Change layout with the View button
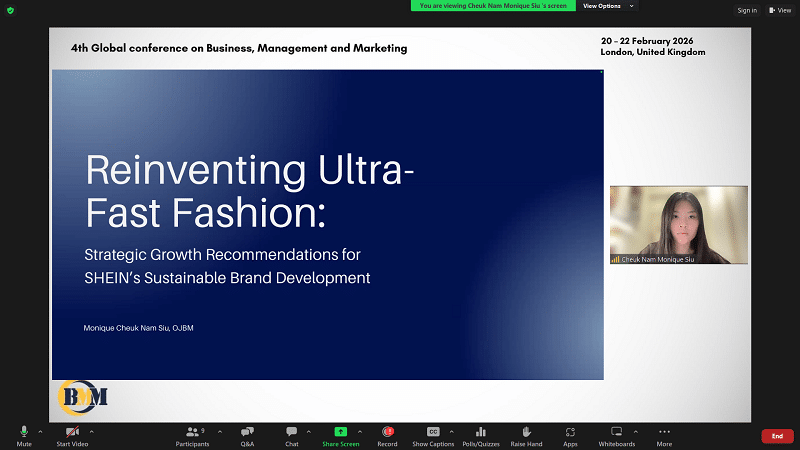This screenshot has width=800, height=450. pos(779,10)
